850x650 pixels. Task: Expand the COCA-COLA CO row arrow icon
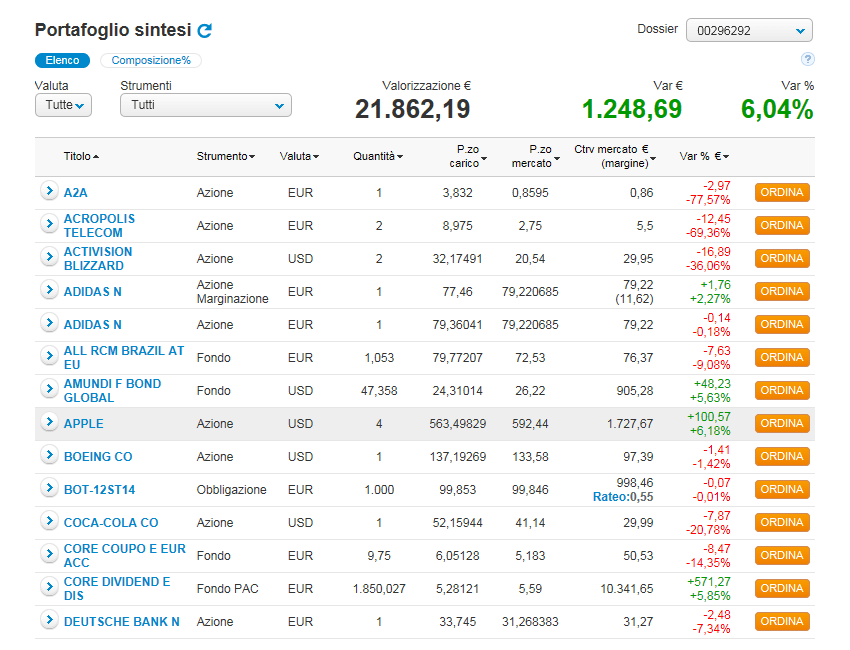49,521
